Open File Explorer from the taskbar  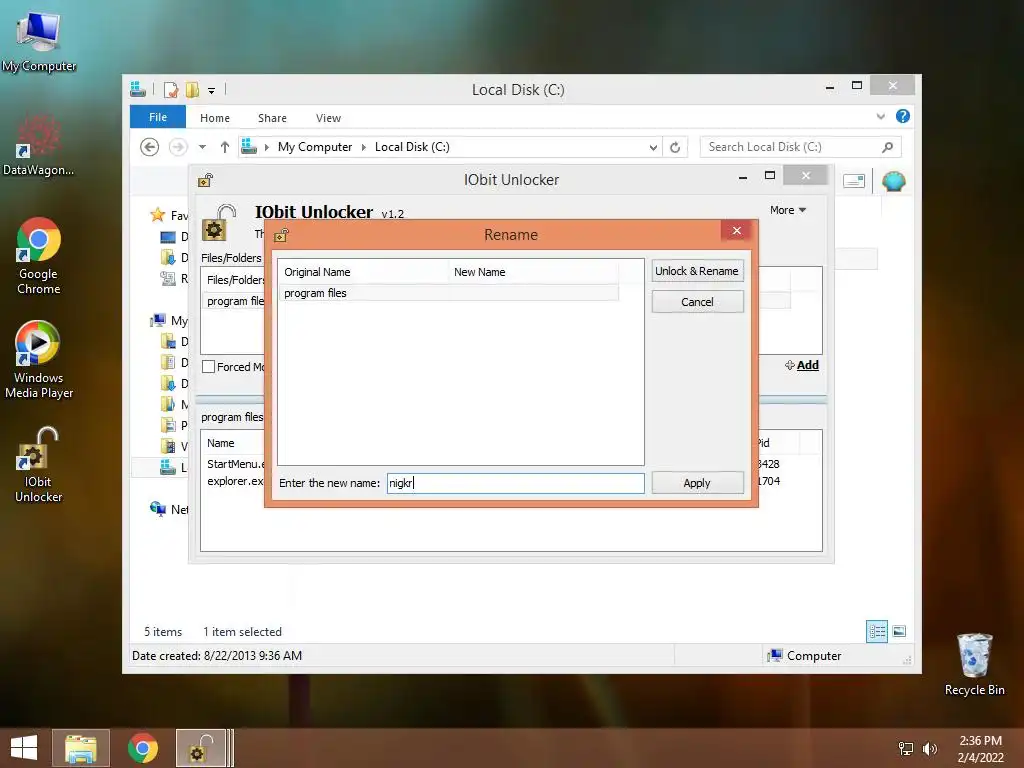tap(81, 748)
